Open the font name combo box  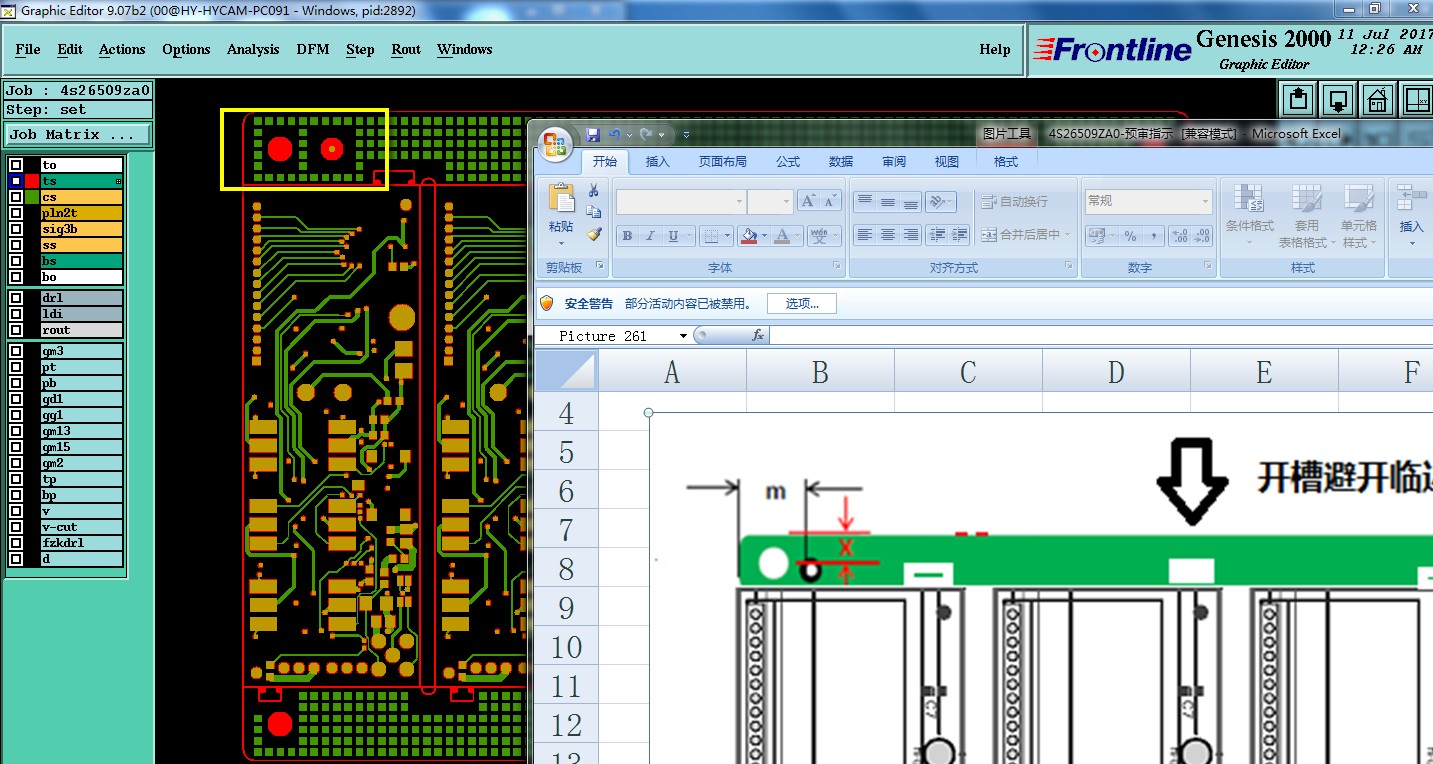click(x=681, y=202)
